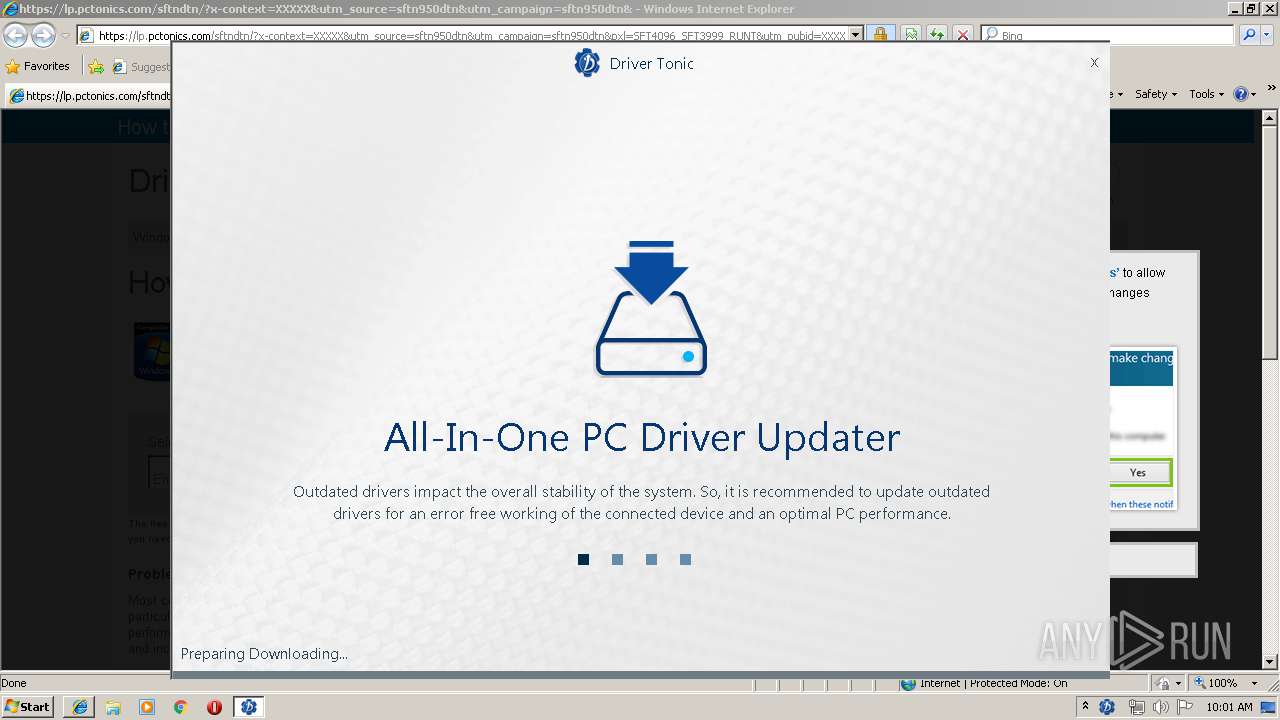Go forward in Internet Explorer
The width and height of the screenshot is (1280, 720).
43,35
